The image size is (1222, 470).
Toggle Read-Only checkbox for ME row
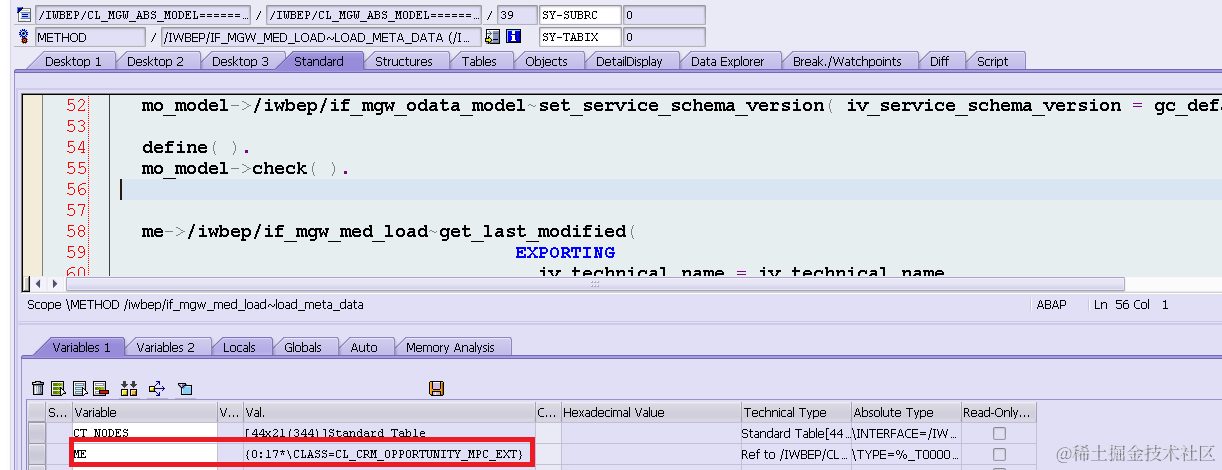(999, 454)
